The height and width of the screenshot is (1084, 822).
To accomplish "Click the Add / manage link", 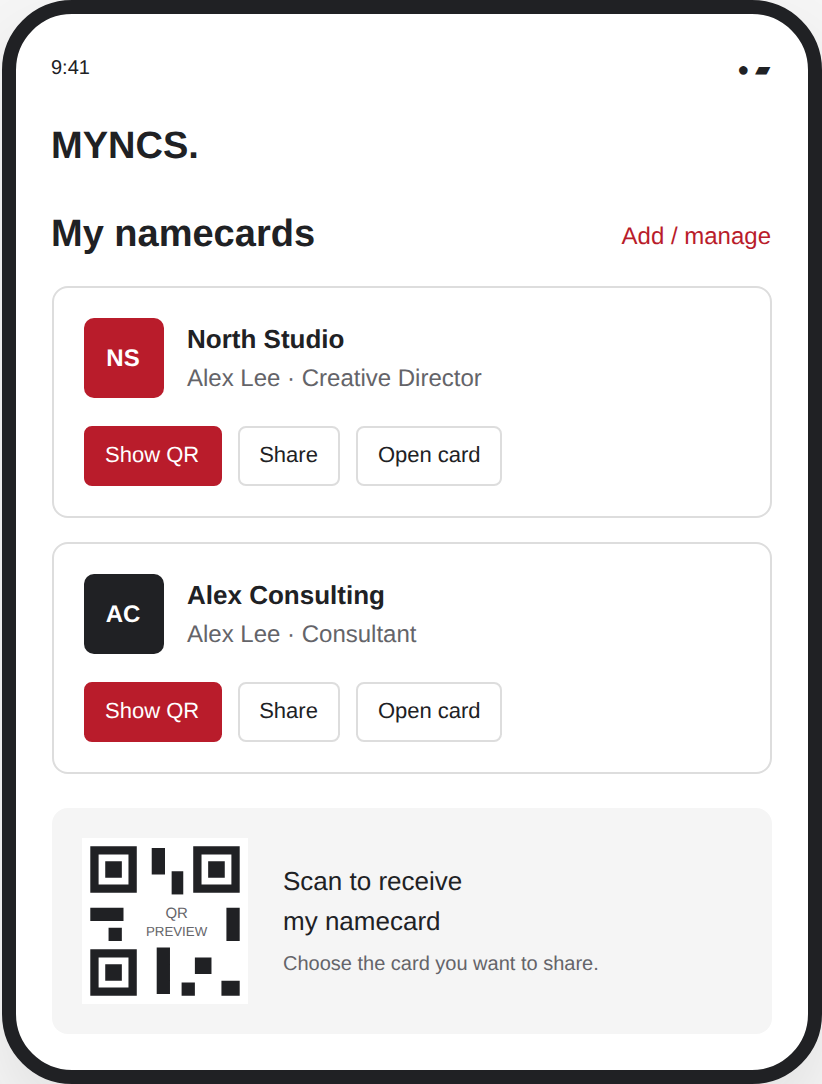I will [695, 236].
